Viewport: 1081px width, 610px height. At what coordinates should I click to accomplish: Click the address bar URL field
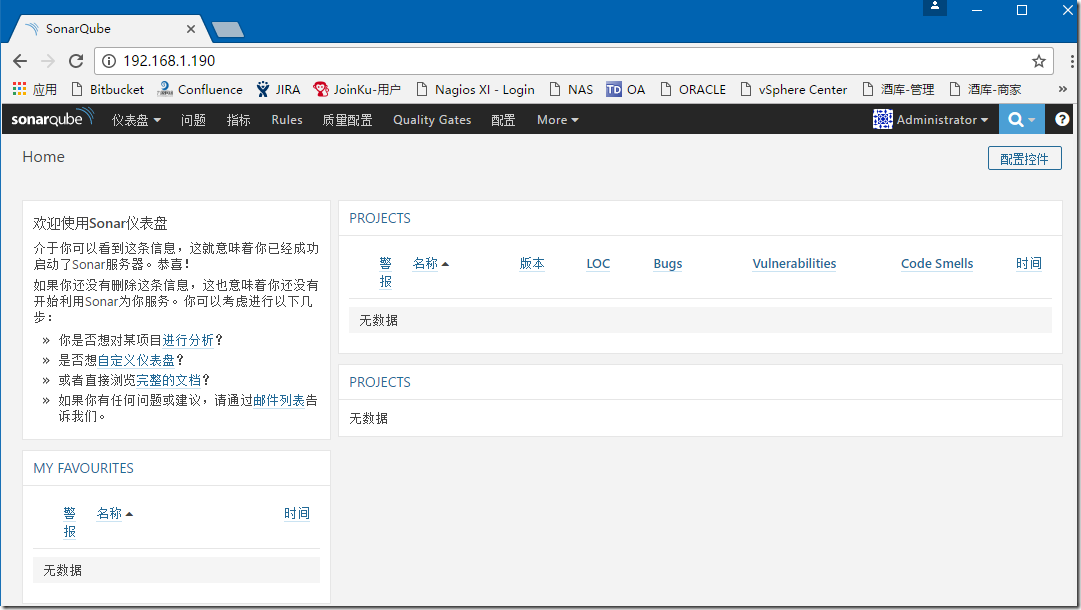572,61
